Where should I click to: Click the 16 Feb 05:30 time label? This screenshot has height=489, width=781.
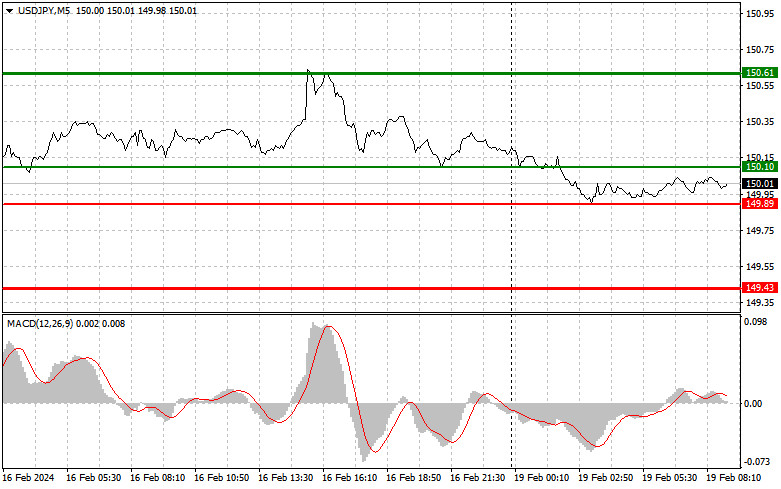pyautogui.click(x=94, y=478)
